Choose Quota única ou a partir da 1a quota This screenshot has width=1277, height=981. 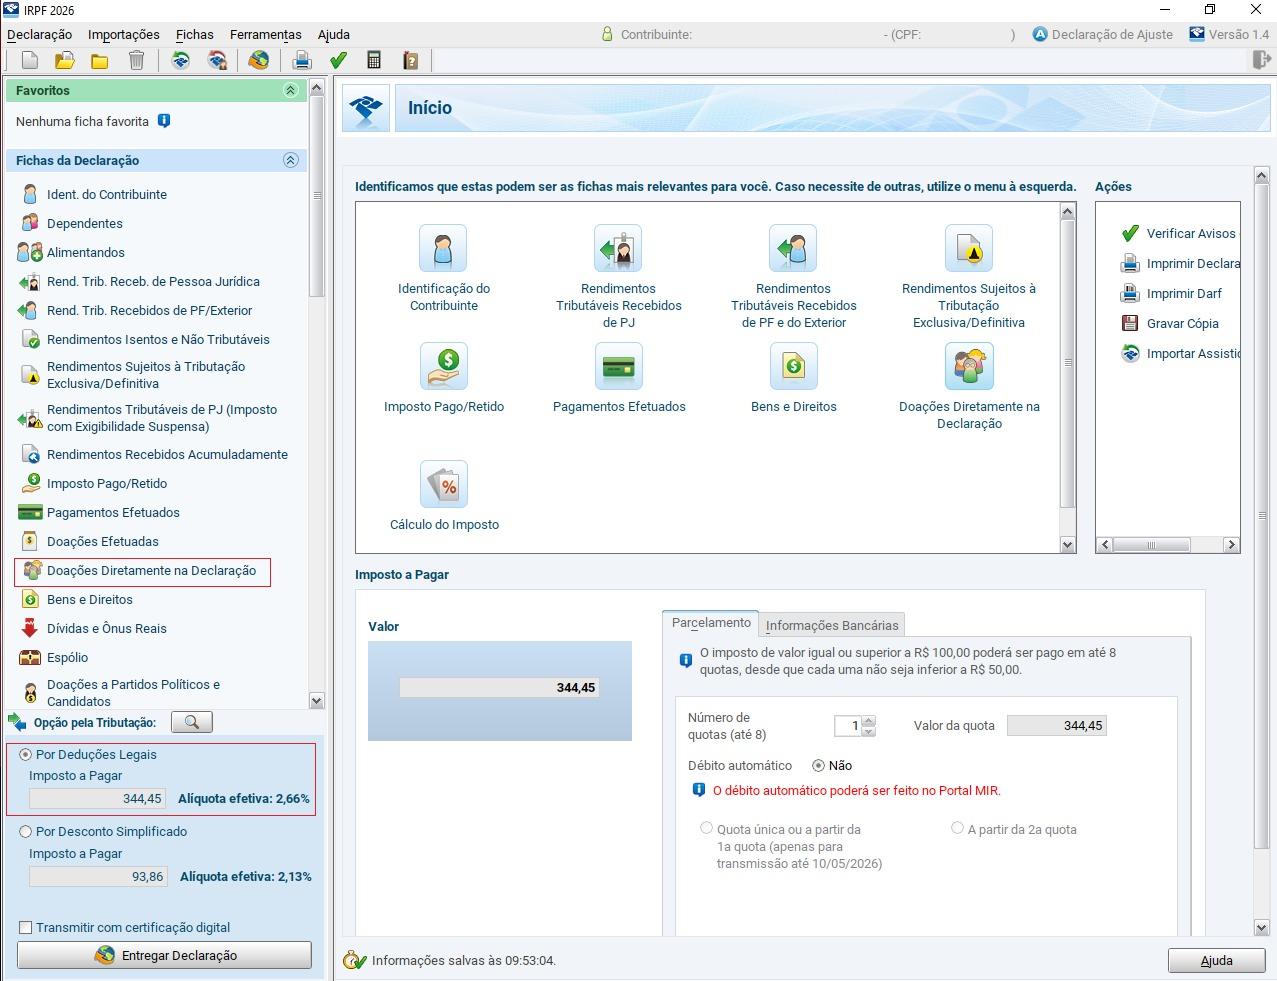pos(707,829)
